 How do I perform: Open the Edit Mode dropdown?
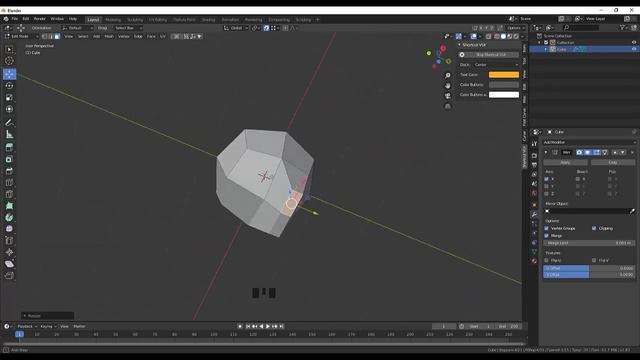(21, 36)
